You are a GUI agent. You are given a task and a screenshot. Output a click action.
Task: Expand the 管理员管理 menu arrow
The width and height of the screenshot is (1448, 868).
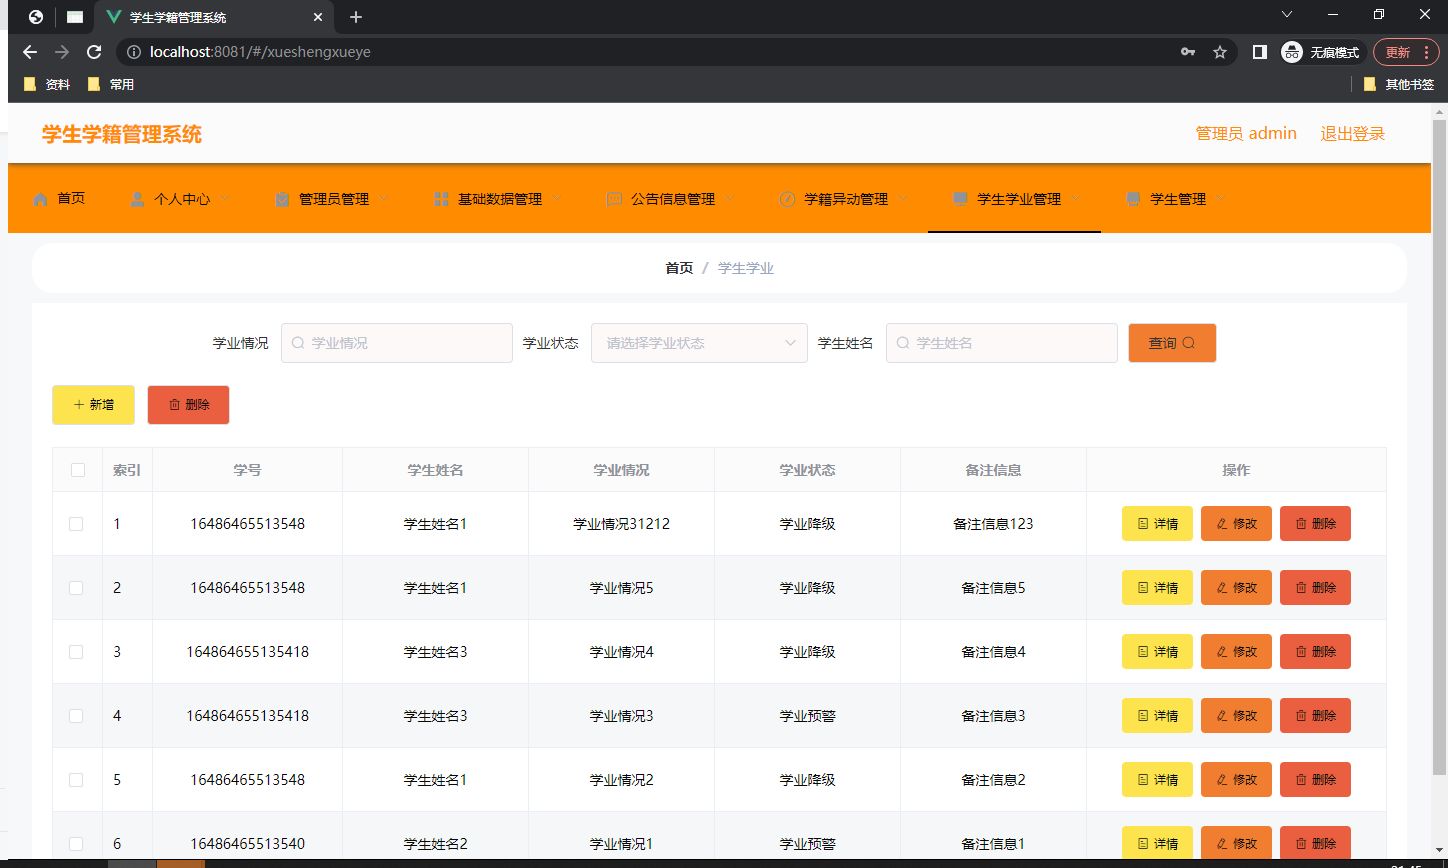point(383,198)
